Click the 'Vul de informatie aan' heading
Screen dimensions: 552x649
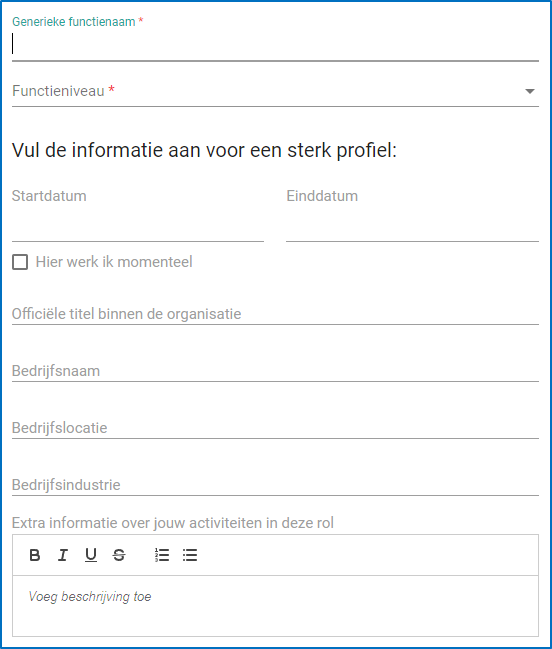[204, 150]
